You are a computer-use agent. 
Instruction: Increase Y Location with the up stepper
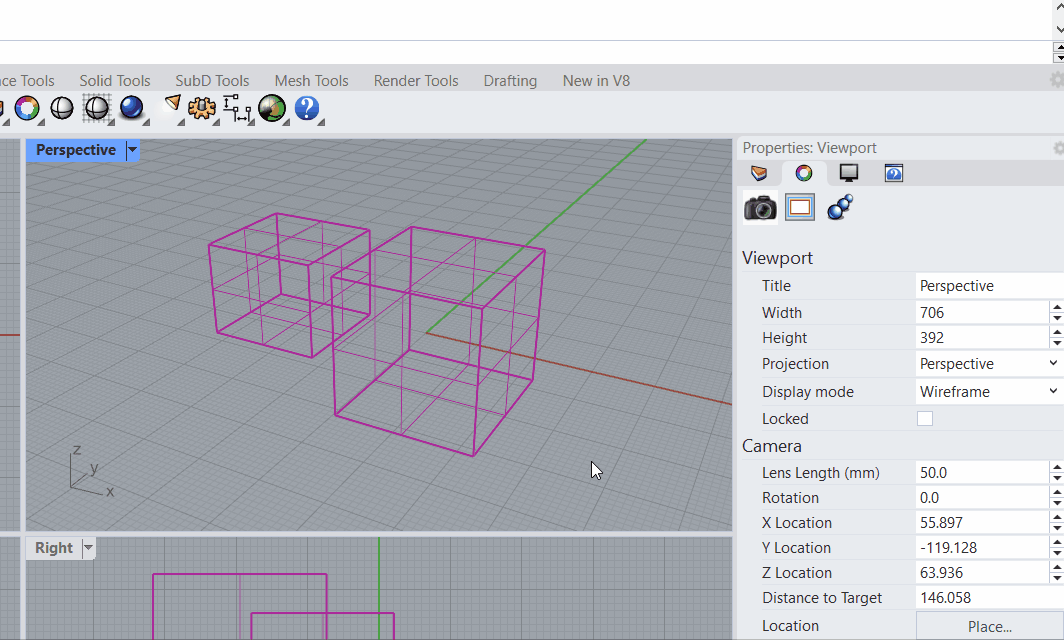click(1057, 543)
